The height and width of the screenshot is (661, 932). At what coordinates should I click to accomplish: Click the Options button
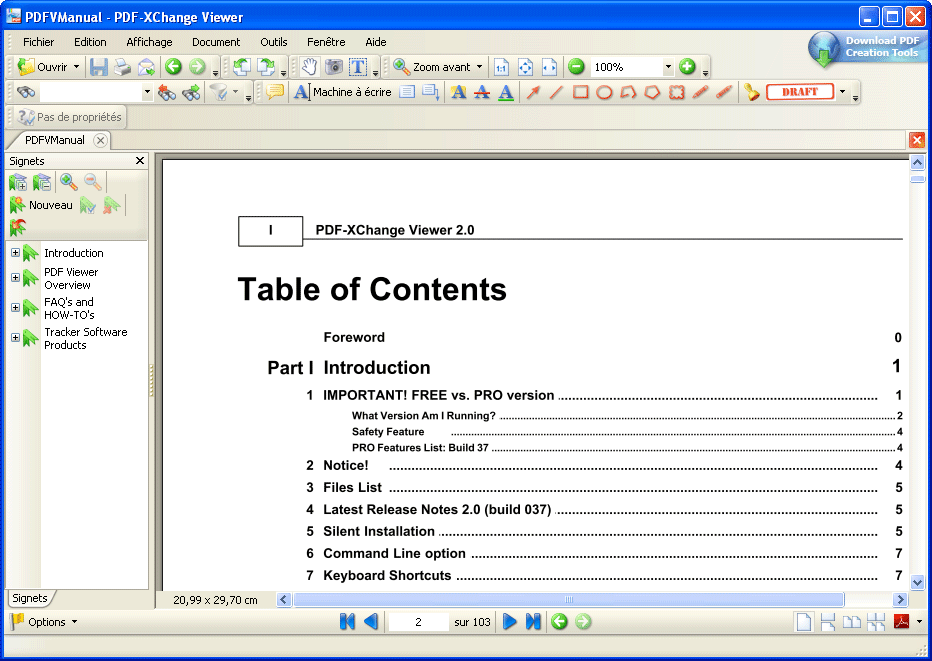45,622
